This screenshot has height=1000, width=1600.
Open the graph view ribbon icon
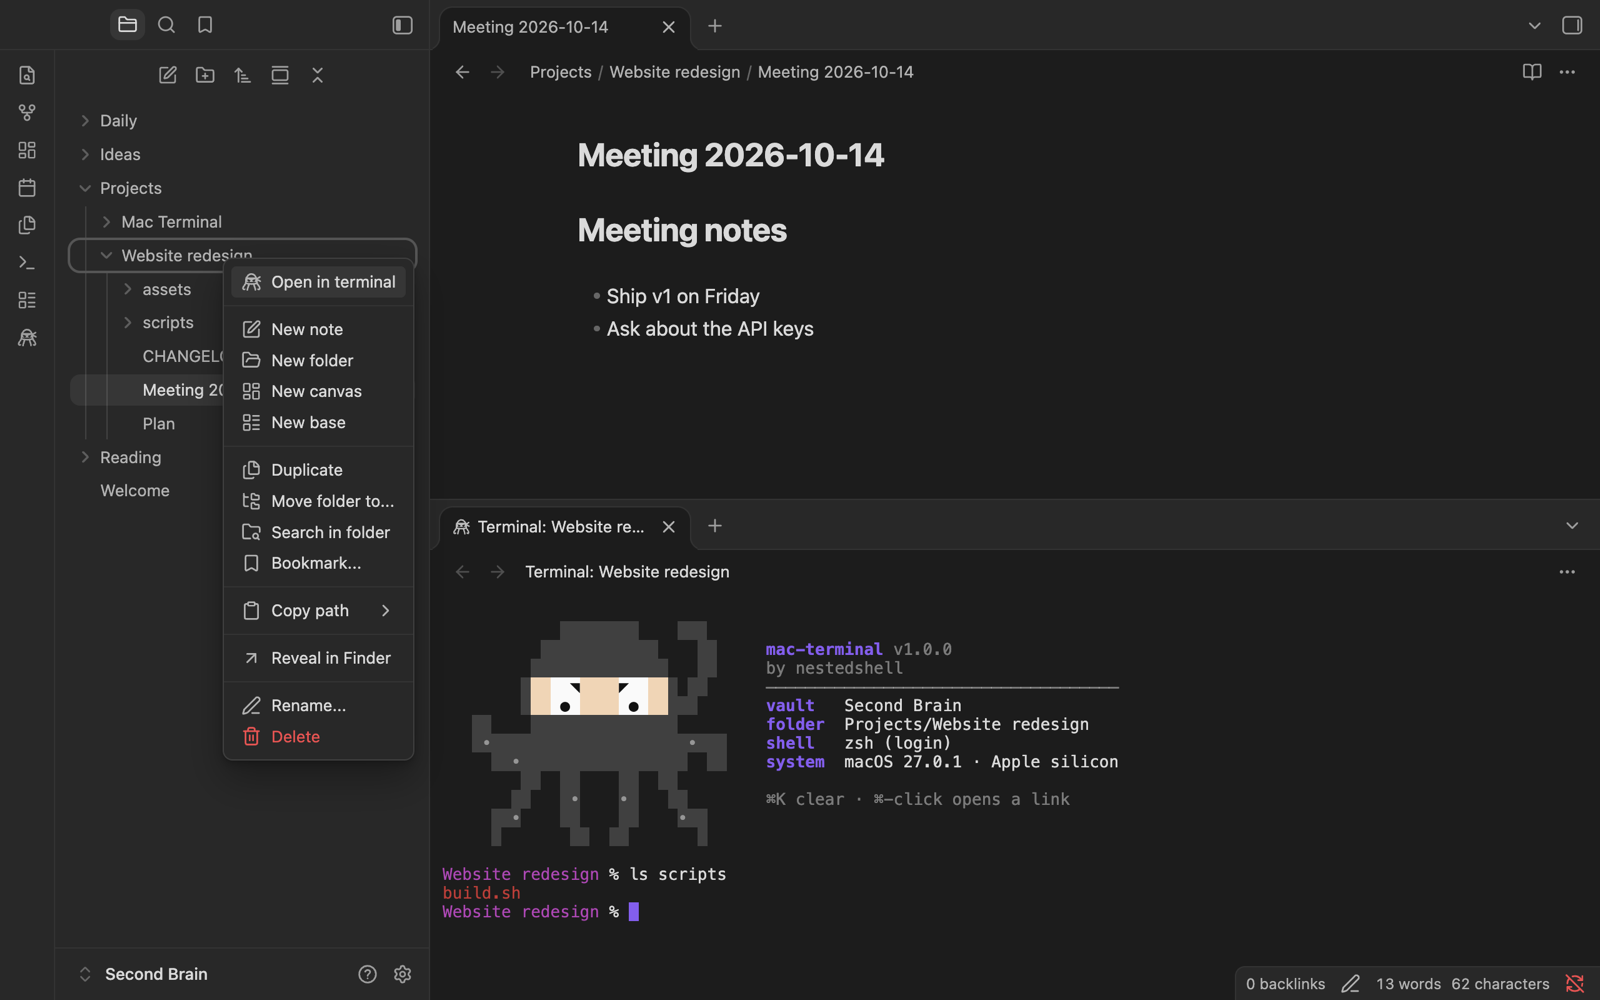[27, 112]
